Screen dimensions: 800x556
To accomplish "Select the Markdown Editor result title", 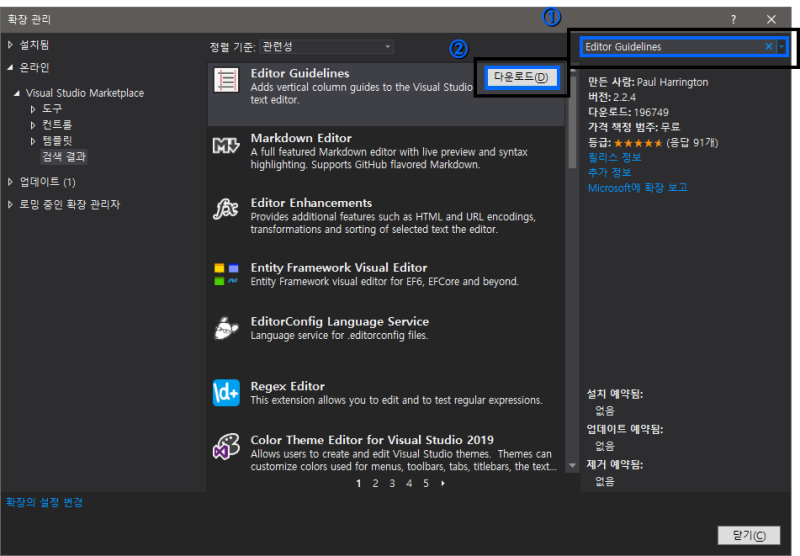I will pyautogui.click(x=301, y=138).
